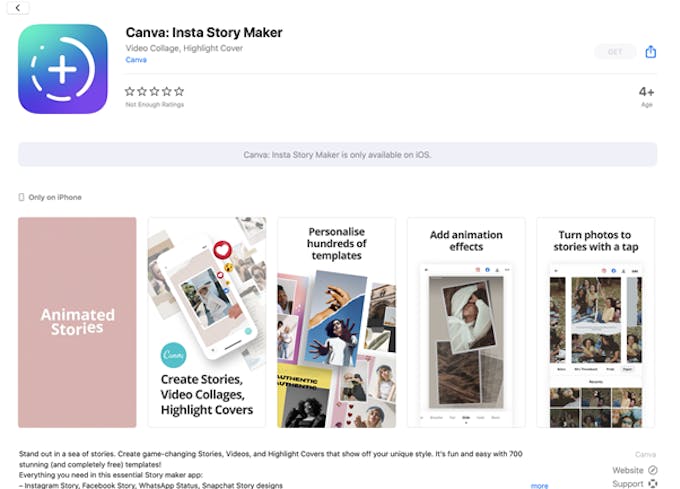Open the Personalise hundreds of templates screenshot
This screenshot has height=489, width=680.
coord(337,323)
